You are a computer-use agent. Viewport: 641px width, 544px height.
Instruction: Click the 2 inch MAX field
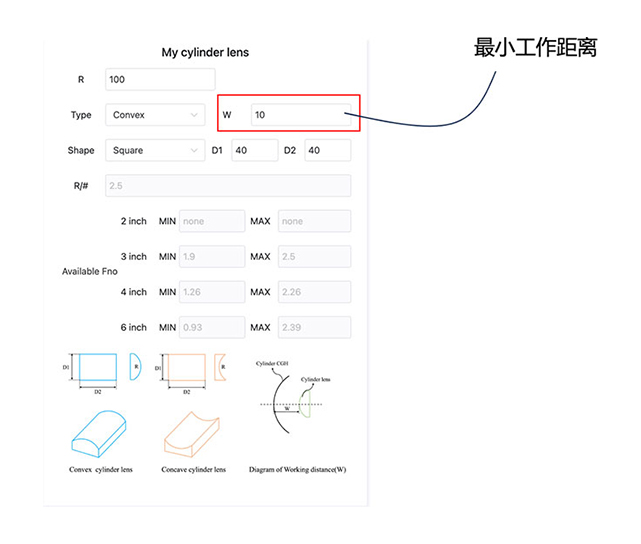(314, 222)
